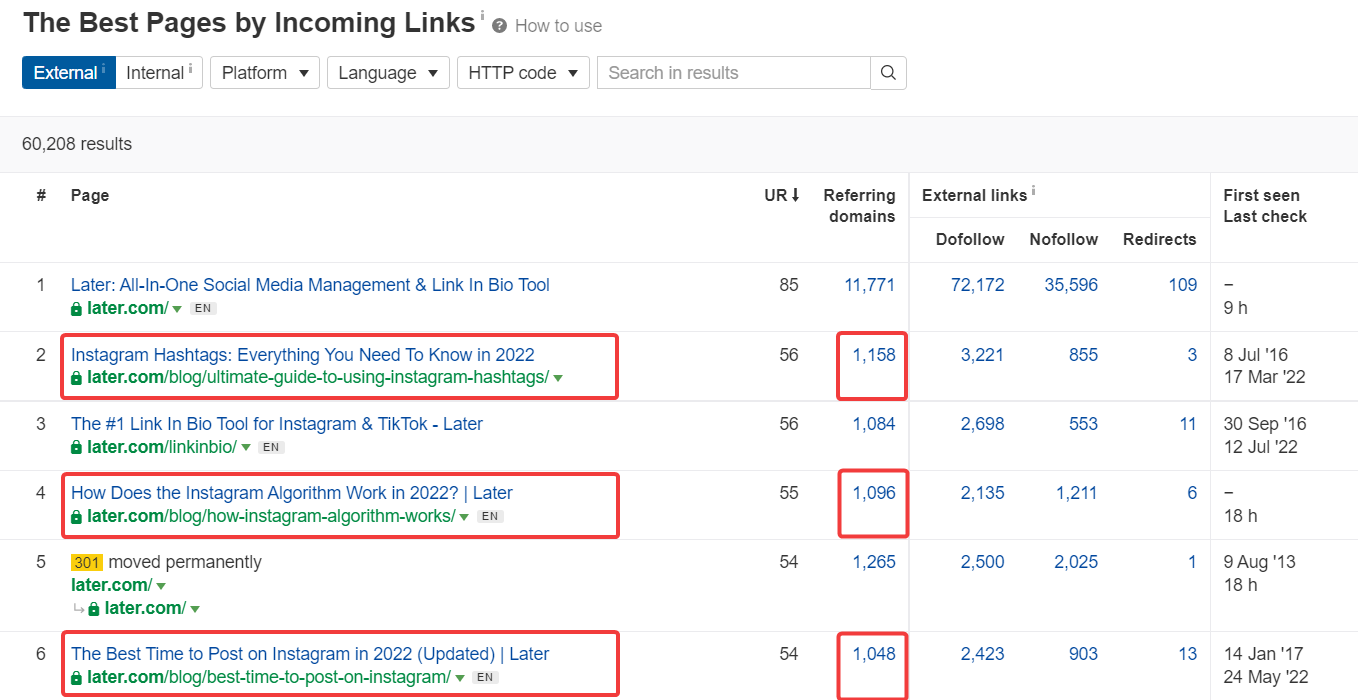Image resolution: width=1358 pixels, height=700 pixels.
Task: Sort by the UR column header
Action: tap(782, 196)
